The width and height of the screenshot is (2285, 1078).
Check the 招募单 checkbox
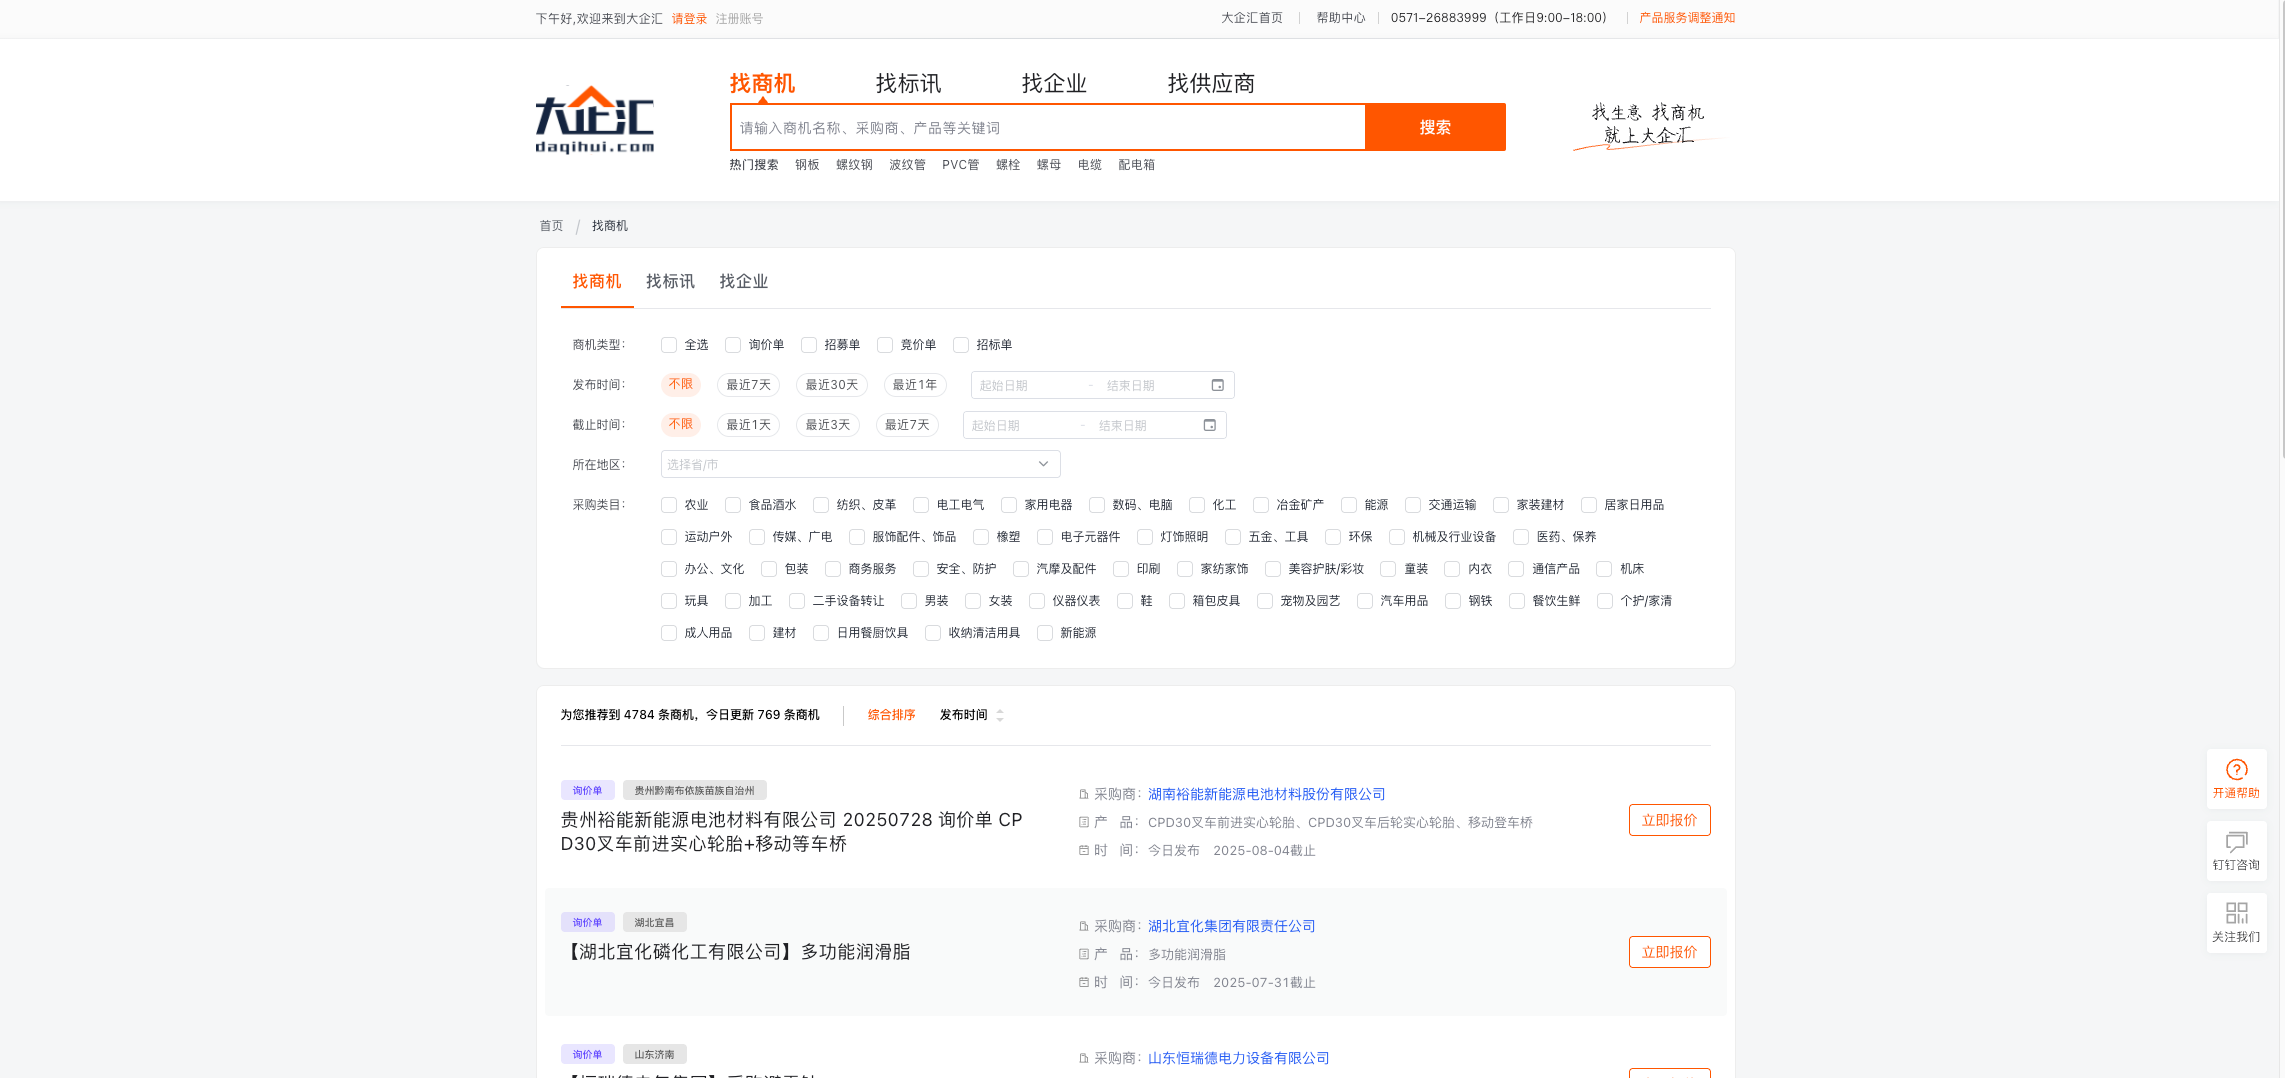[x=809, y=345]
